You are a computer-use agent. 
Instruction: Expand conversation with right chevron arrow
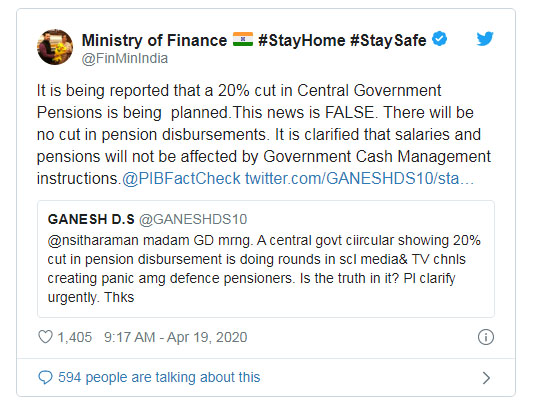pos(486,378)
